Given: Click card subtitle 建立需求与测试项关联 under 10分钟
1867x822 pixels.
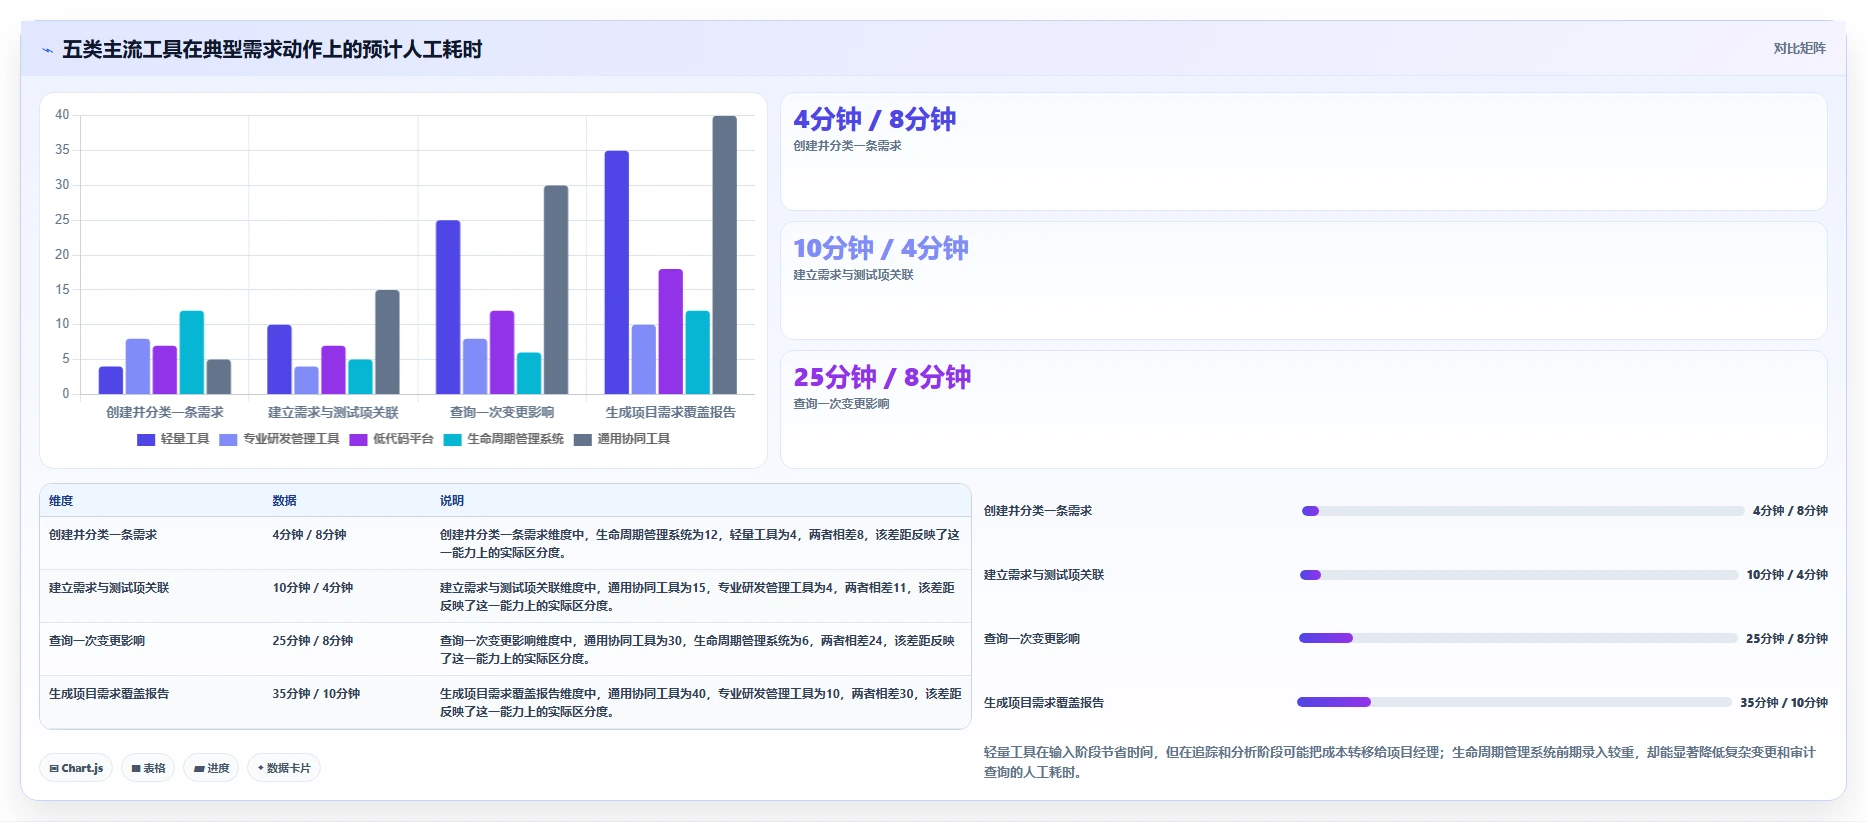Looking at the screenshot, I should point(853,275).
